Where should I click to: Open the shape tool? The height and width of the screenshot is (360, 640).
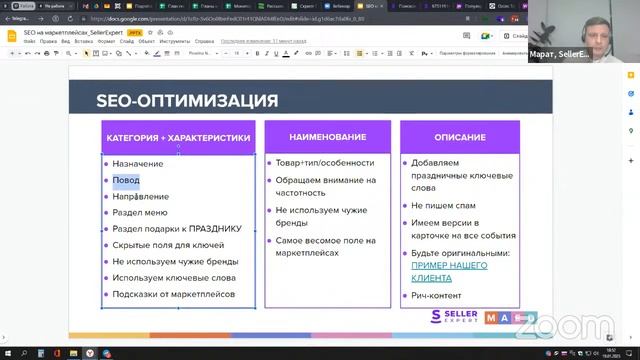(x=119, y=53)
